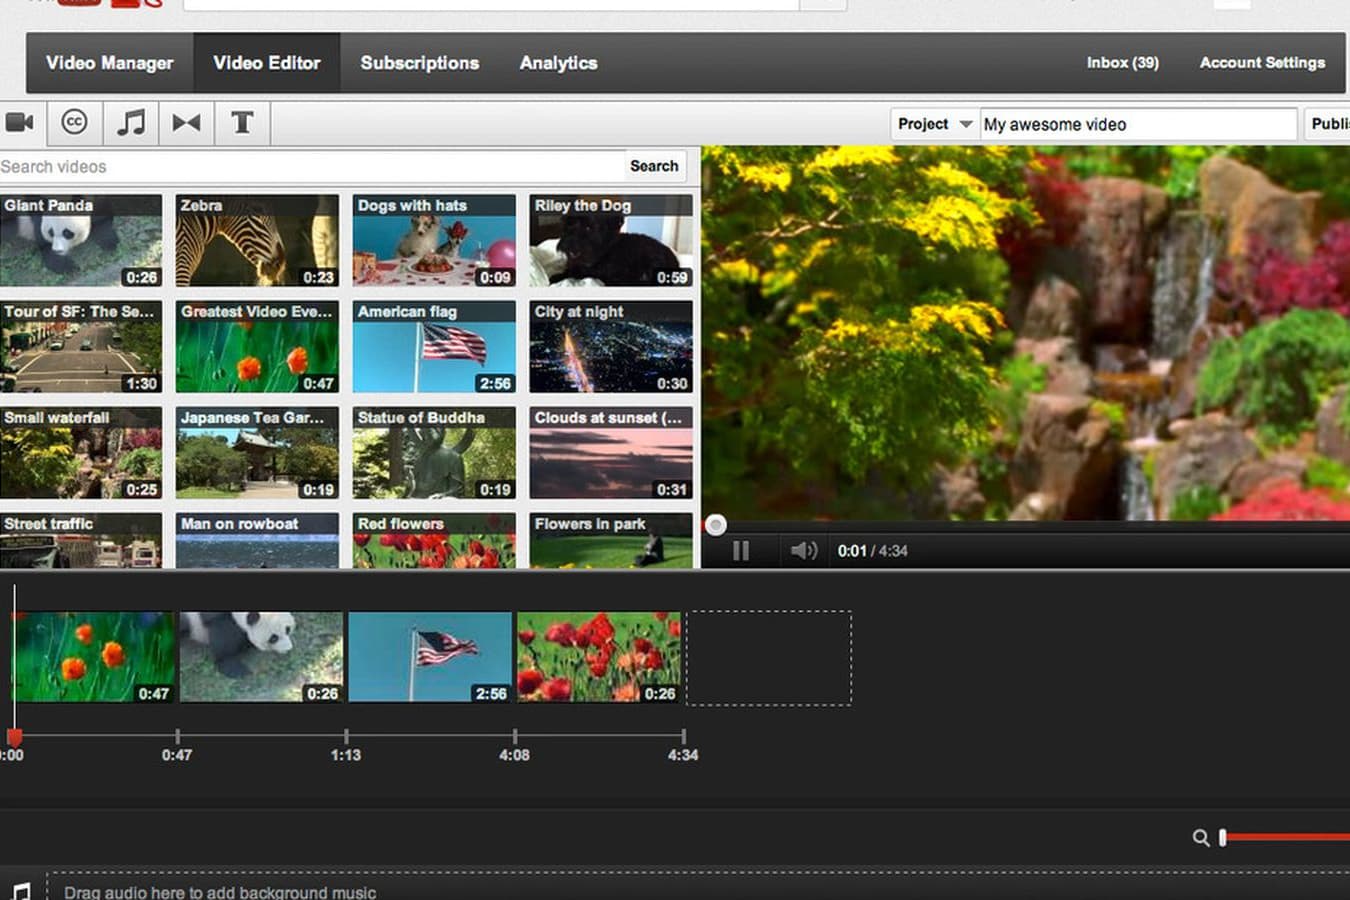Open the music note audio tab
1350x900 pixels.
131,123
